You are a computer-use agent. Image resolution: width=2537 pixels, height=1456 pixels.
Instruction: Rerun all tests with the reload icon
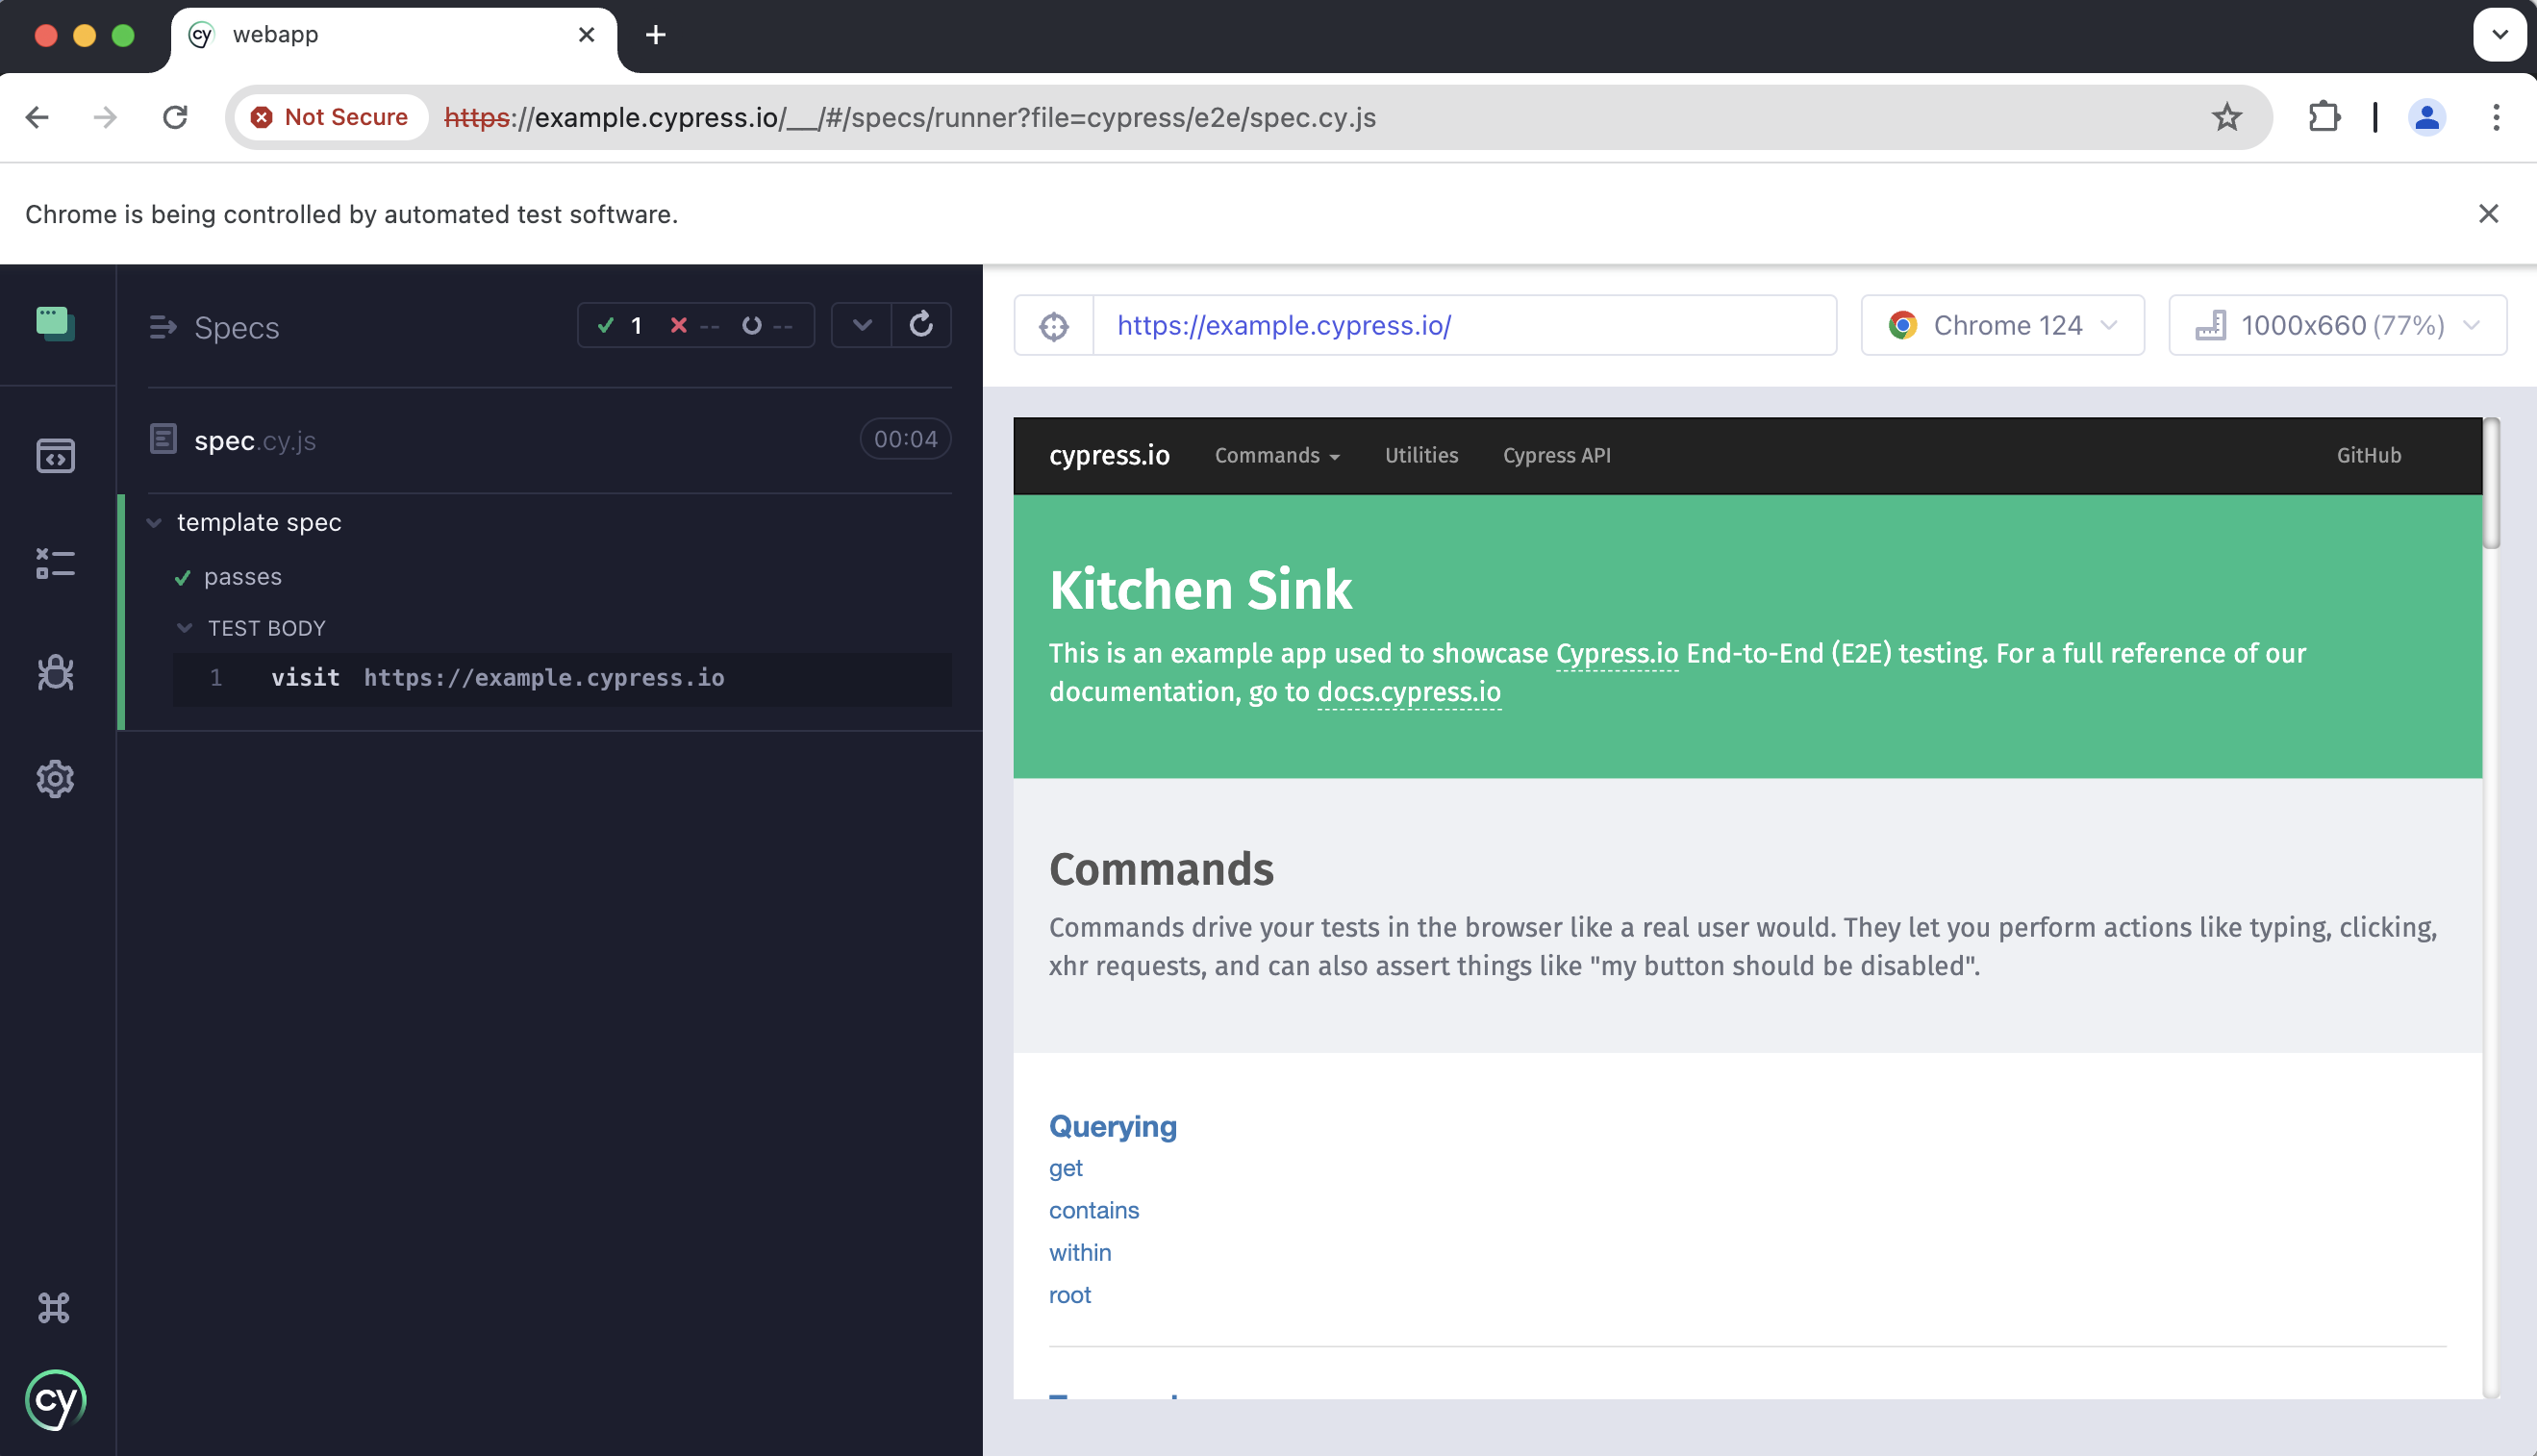(x=921, y=325)
